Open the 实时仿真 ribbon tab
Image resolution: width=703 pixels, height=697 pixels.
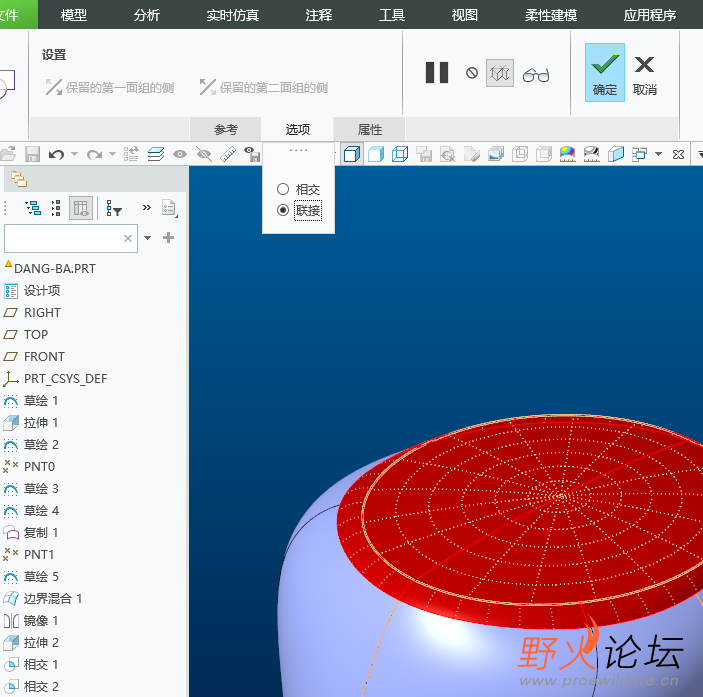pyautogui.click(x=233, y=15)
